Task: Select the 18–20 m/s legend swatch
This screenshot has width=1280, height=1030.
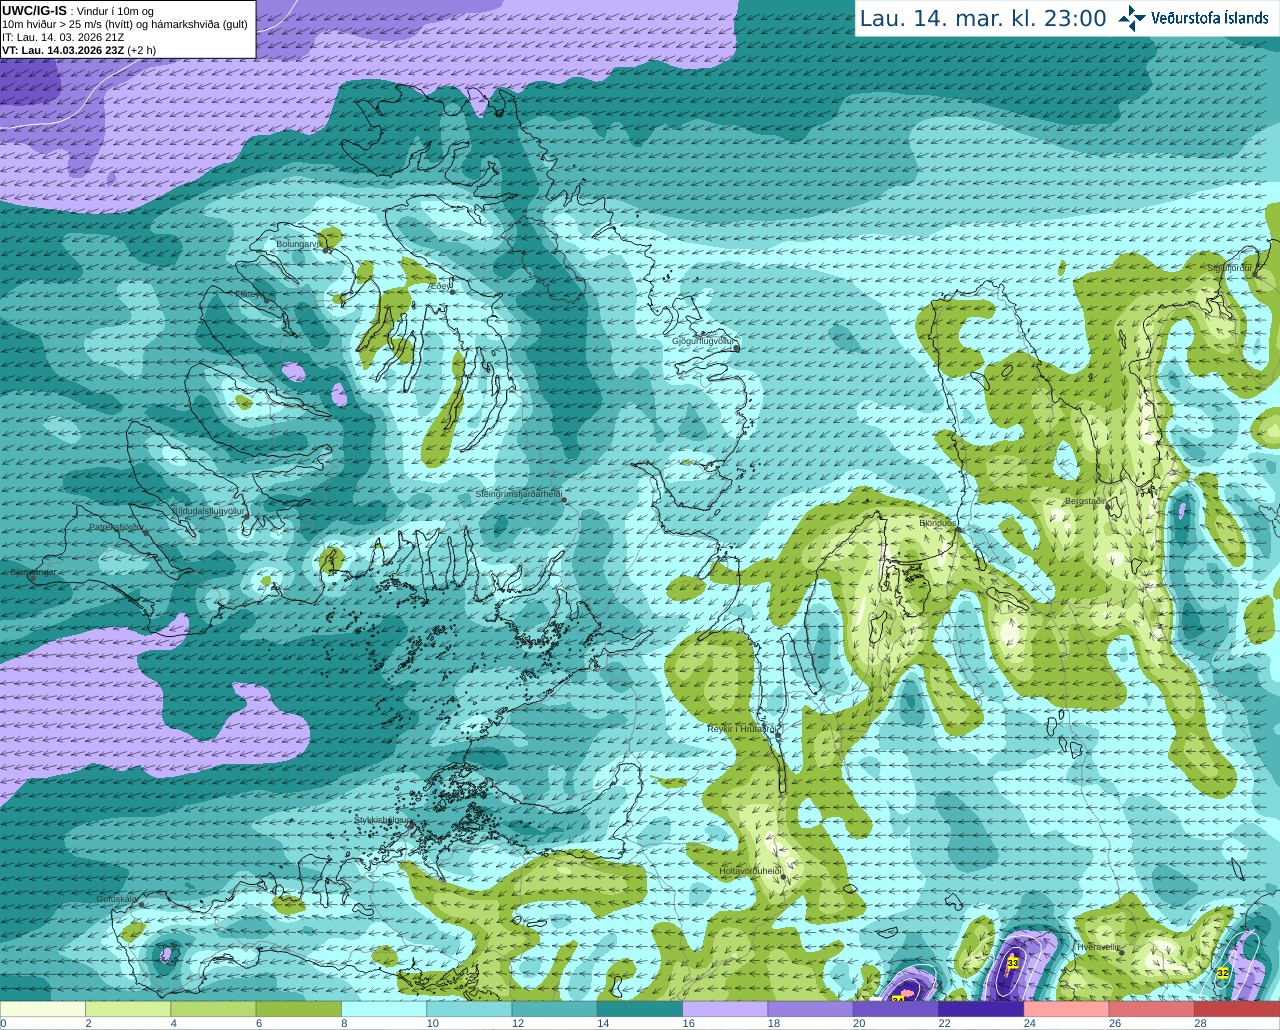Action: click(810, 1009)
